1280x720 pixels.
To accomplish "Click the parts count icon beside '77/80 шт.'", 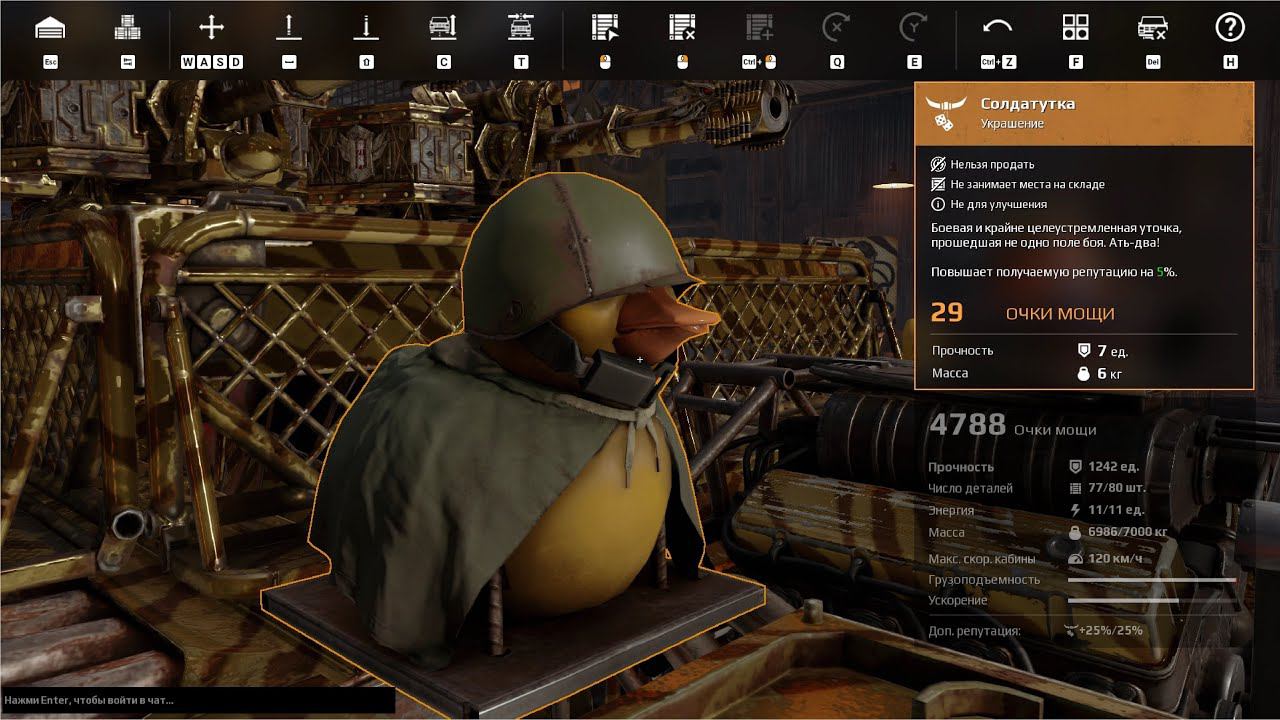I will tap(1076, 489).
